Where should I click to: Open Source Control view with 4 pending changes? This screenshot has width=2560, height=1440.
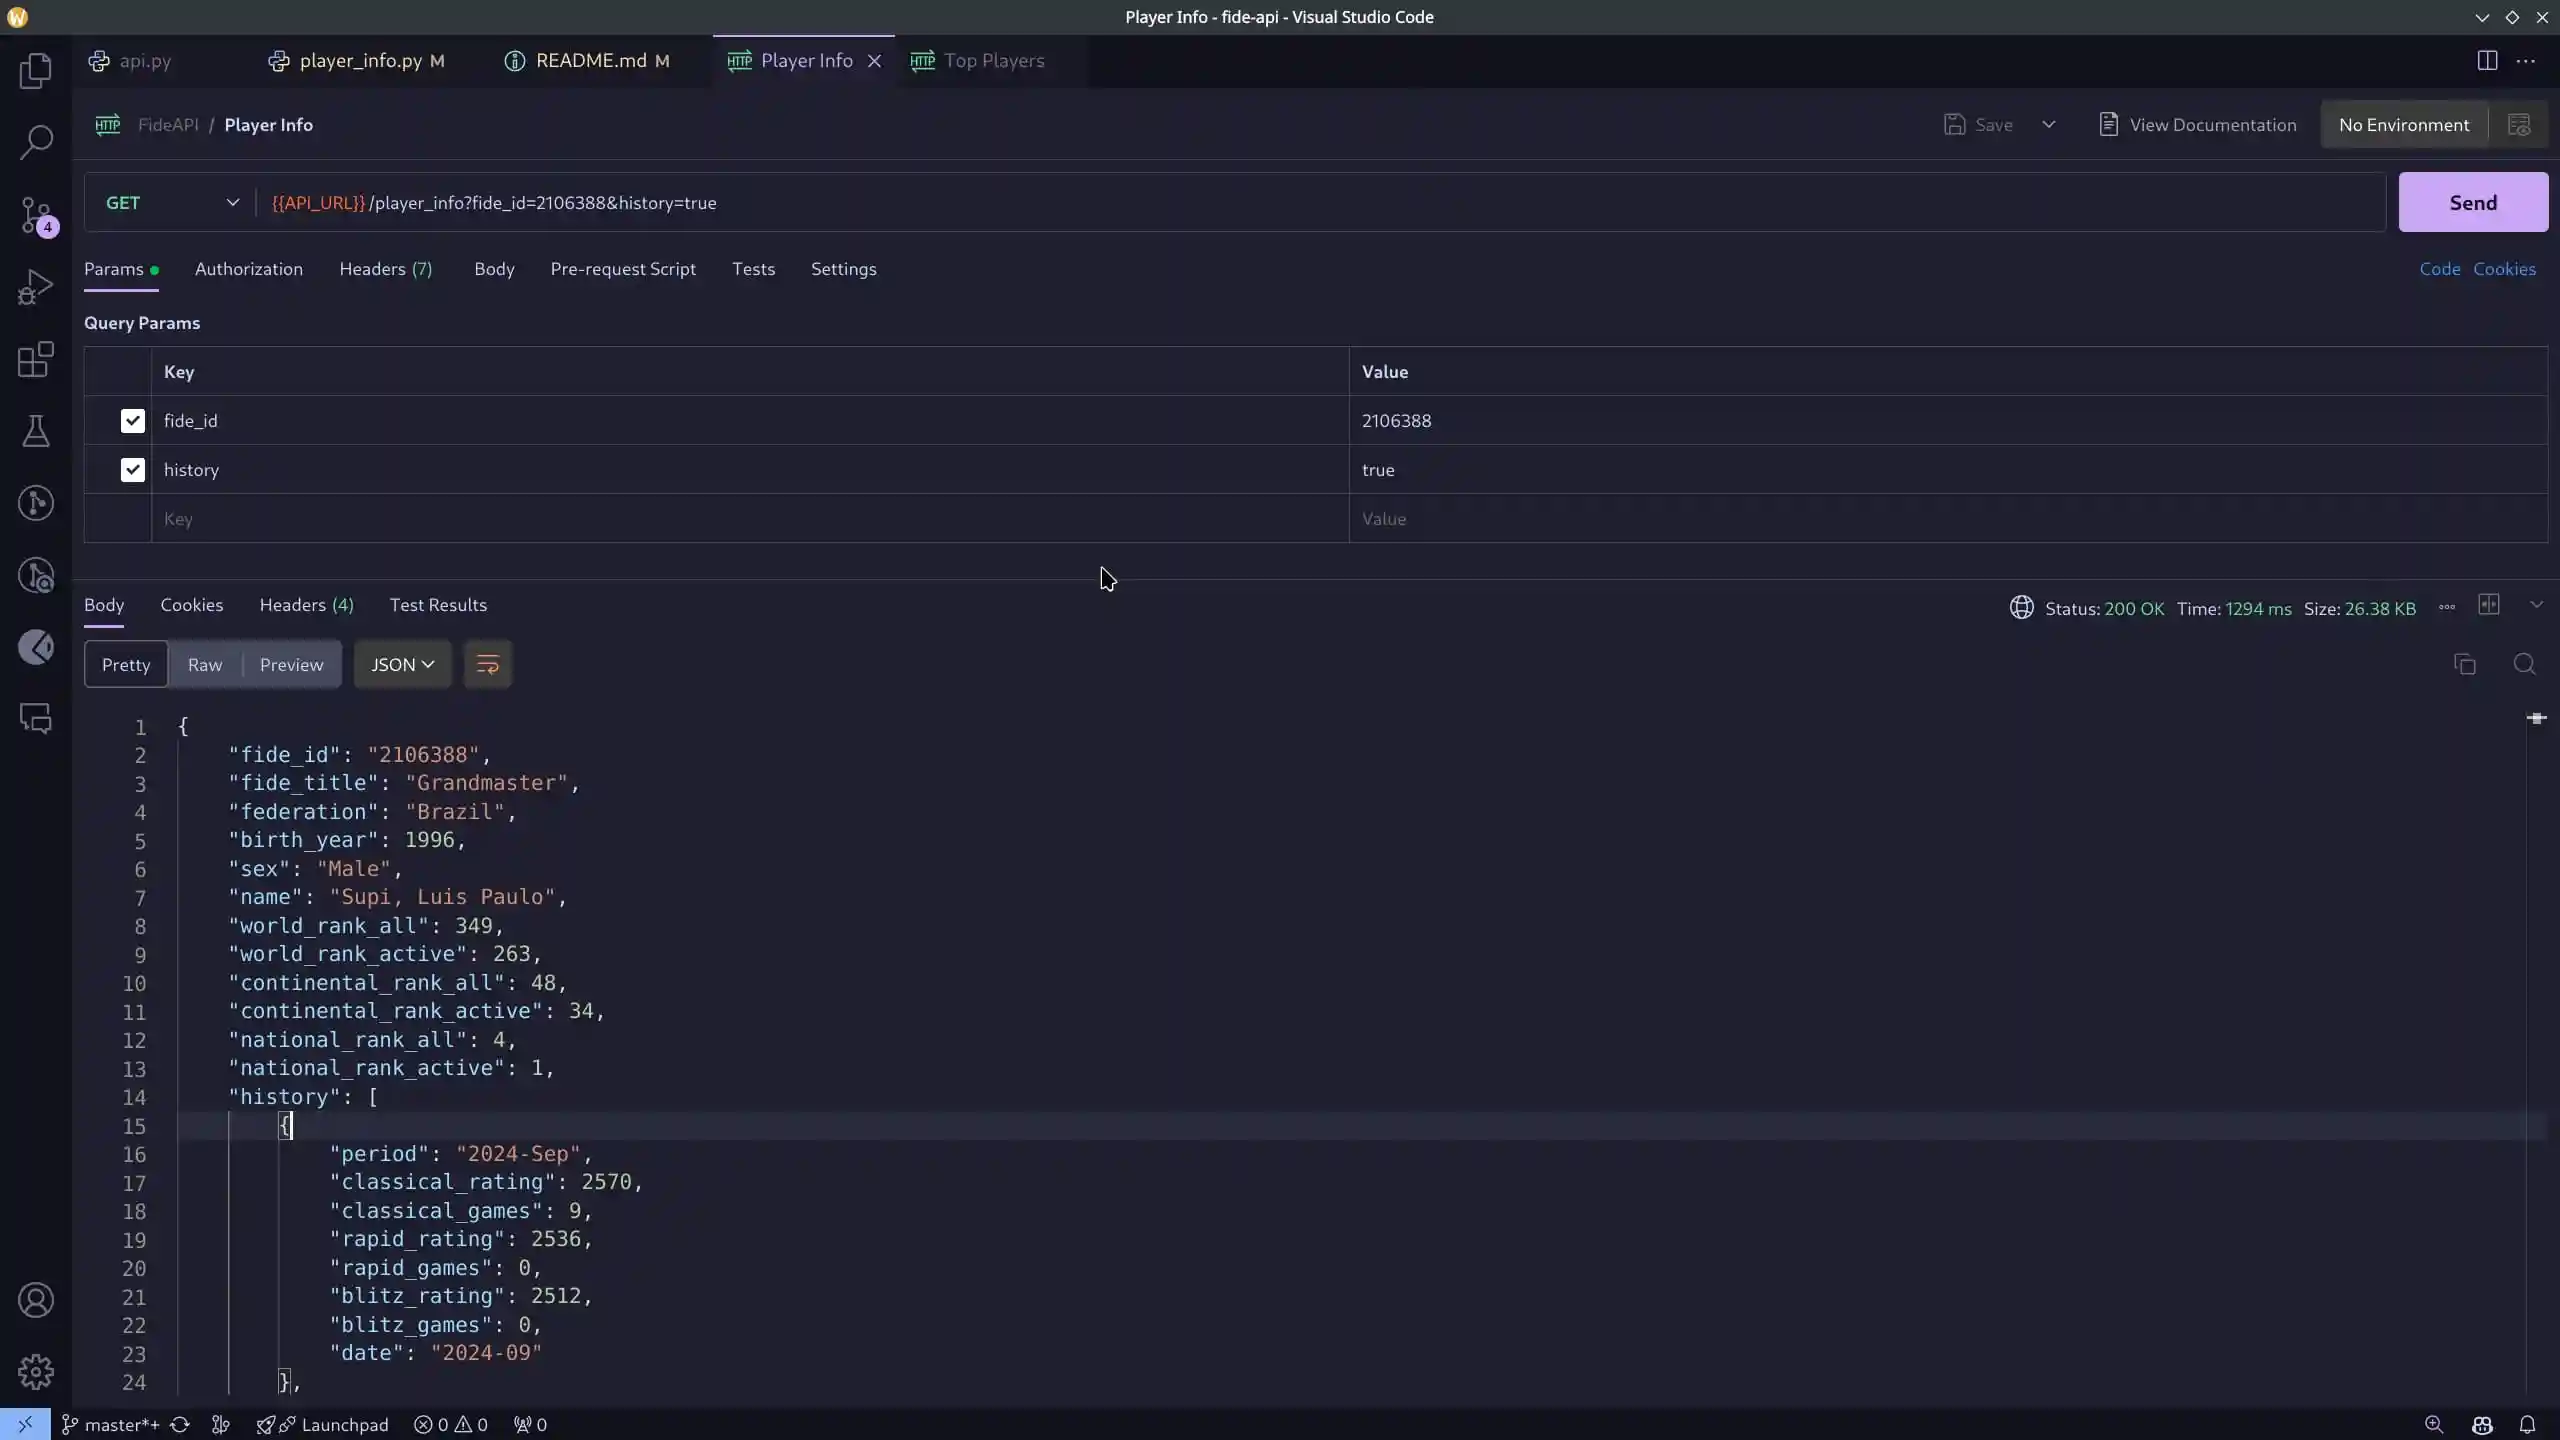[36, 215]
